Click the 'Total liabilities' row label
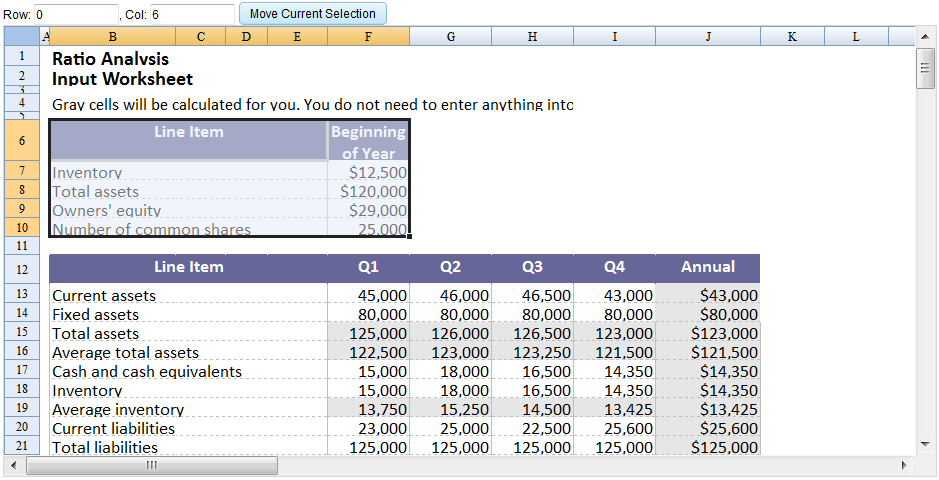Screen dimensions: 939x480 [105, 447]
